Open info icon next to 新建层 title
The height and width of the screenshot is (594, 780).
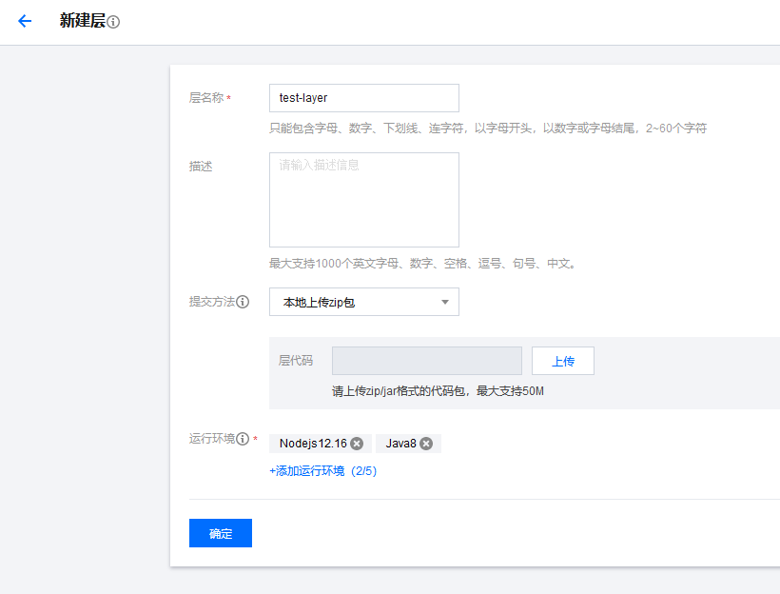point(113,22)
